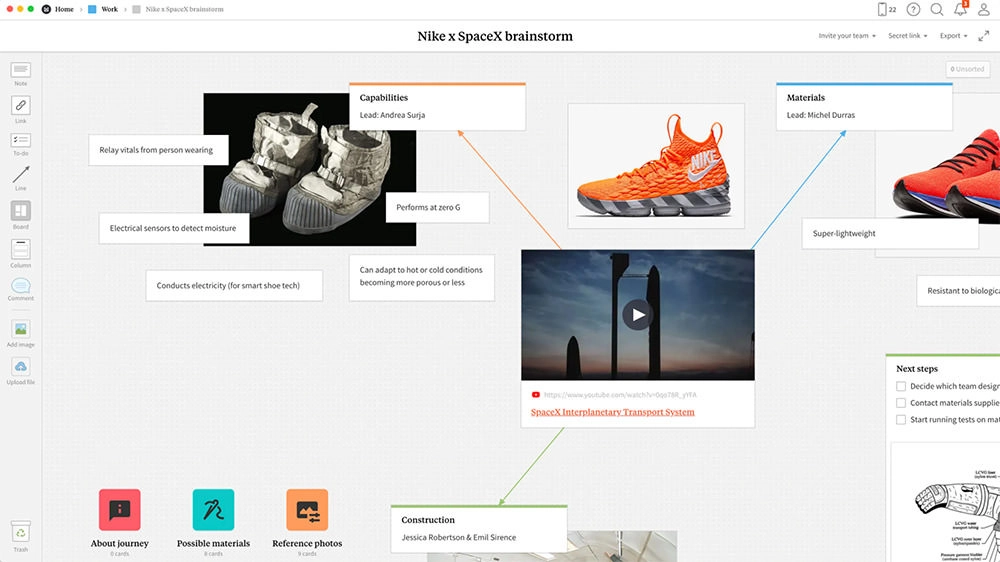The image size is (1000, 562).
Task: Select the Link tool in sidebar
Action: [20, 106]
